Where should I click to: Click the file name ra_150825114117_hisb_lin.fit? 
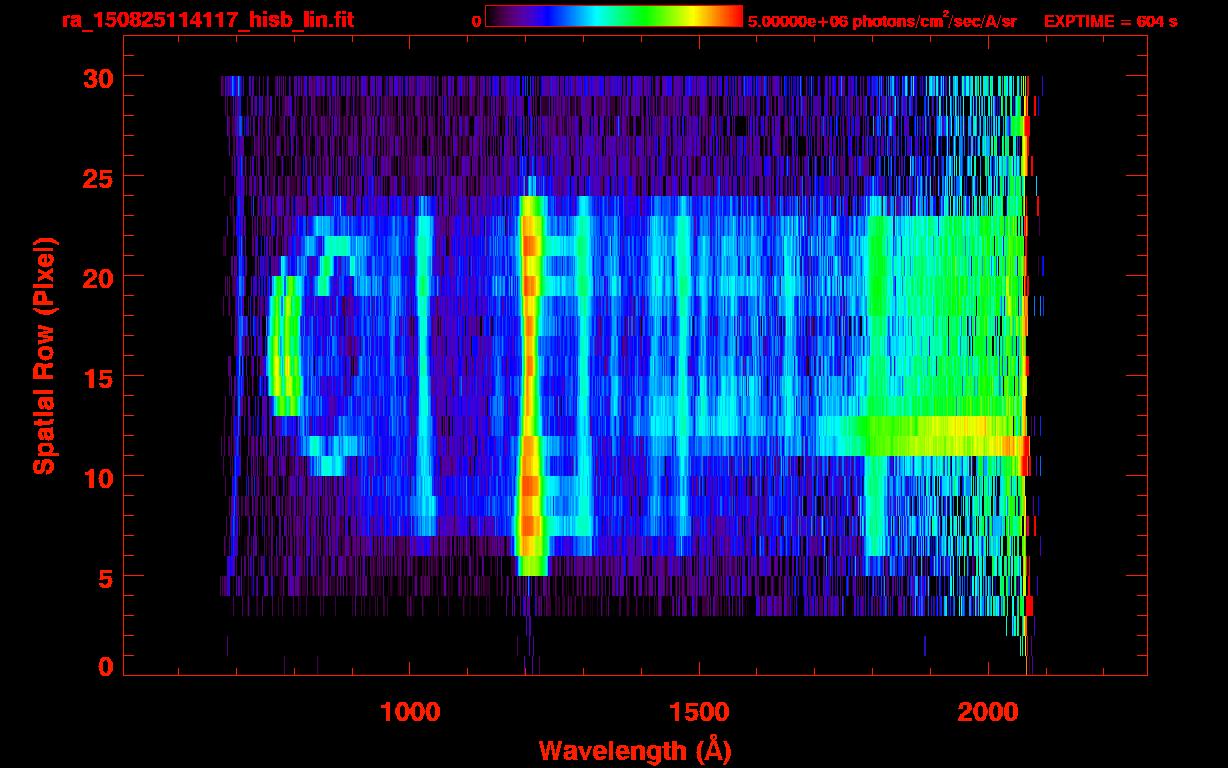[x=208, y=20]
